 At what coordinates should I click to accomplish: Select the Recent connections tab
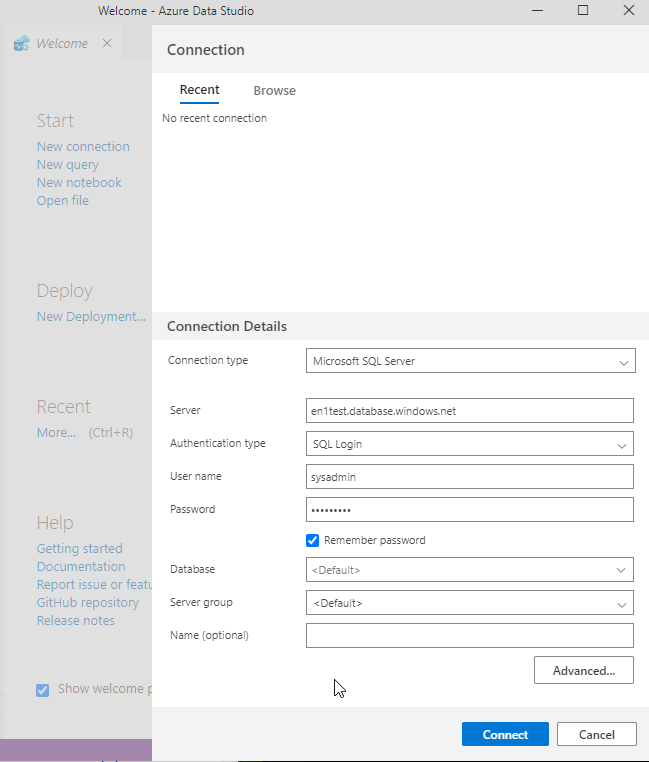[199, 90]
